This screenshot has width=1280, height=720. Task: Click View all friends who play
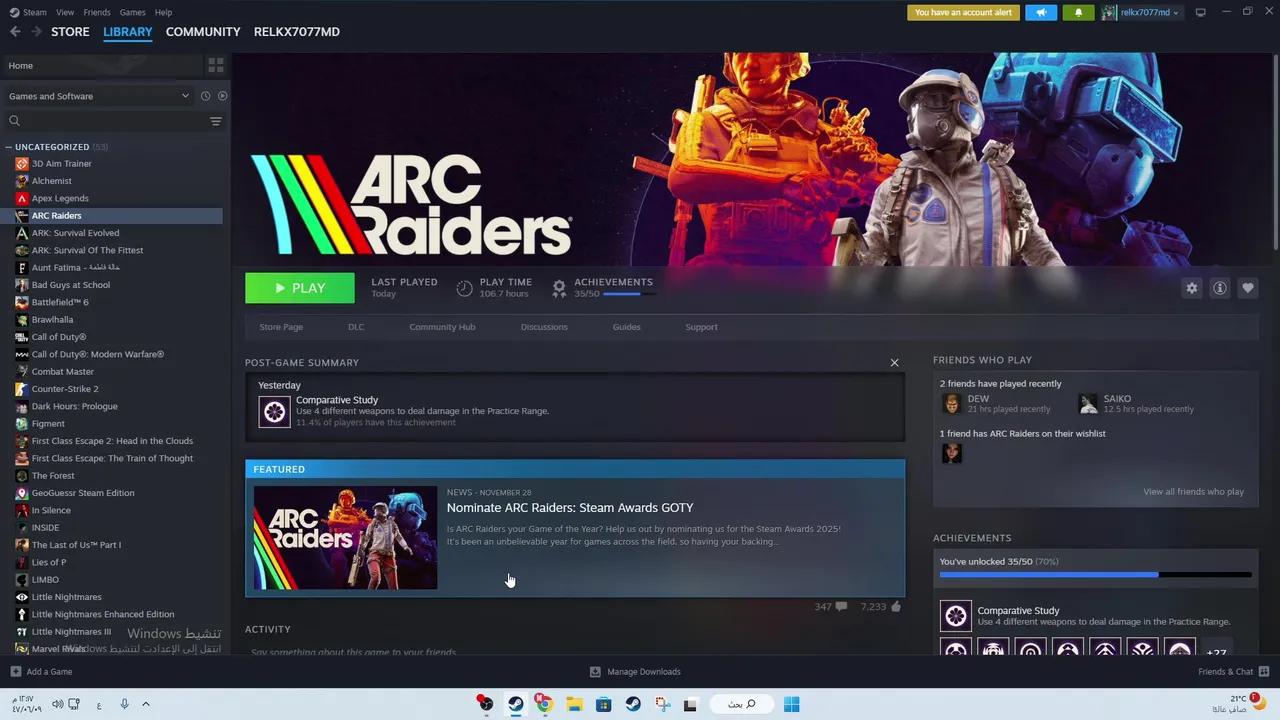click(x=1193, y=492)
